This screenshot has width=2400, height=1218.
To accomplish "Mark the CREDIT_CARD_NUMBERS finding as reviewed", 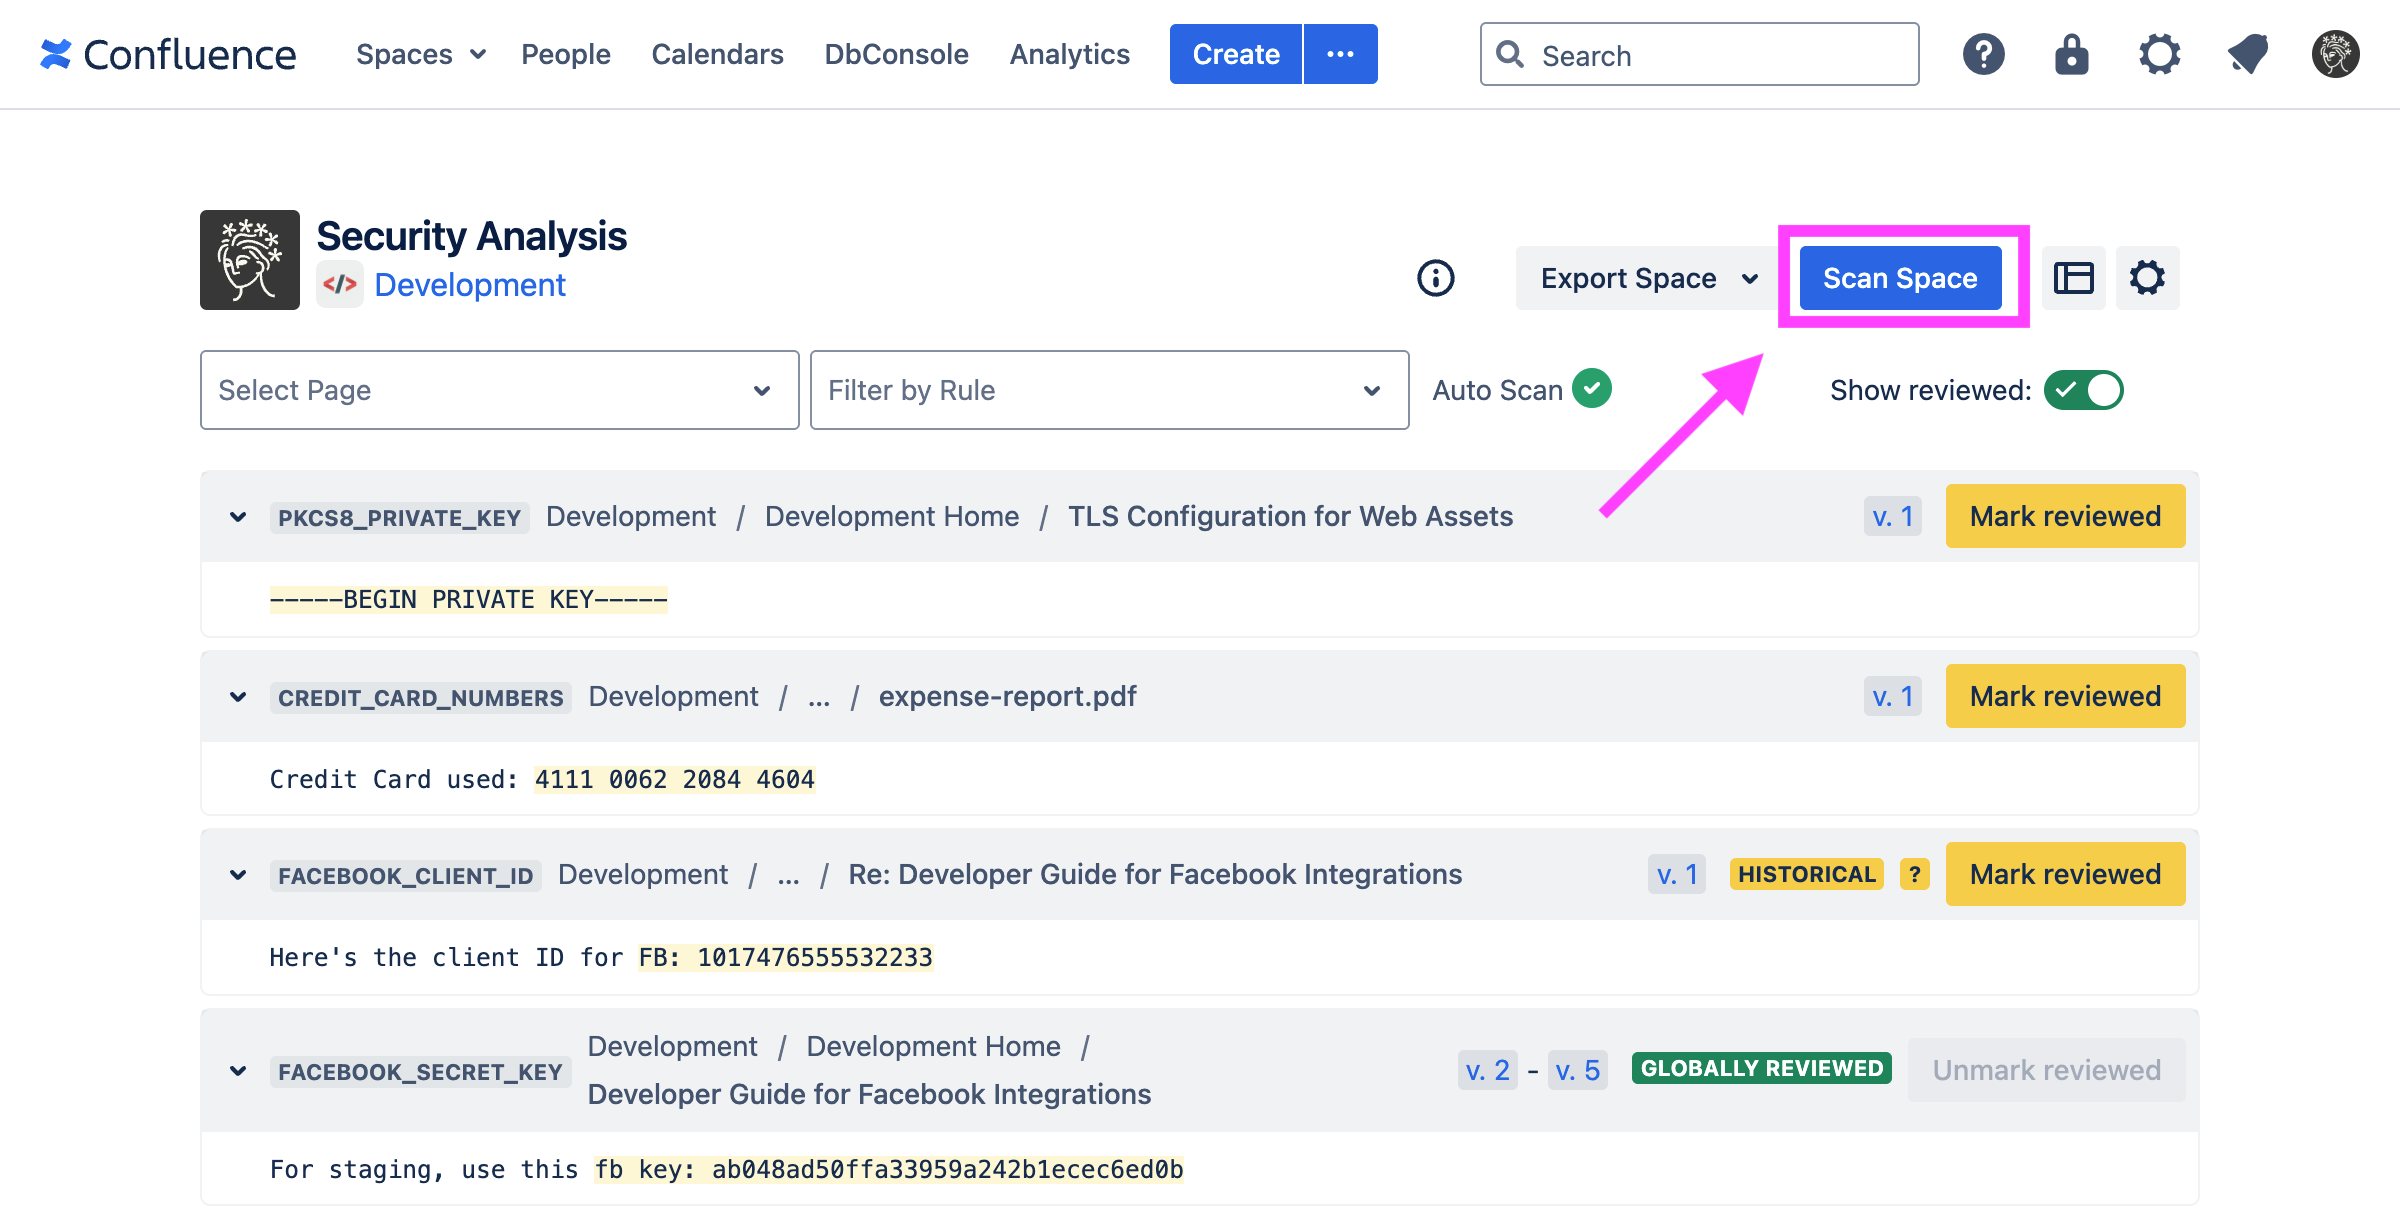I will click(2065, 696).
